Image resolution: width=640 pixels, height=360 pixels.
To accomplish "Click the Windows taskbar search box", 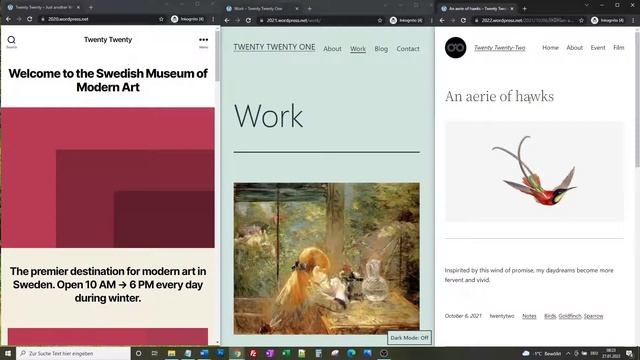I will [73, 353].
